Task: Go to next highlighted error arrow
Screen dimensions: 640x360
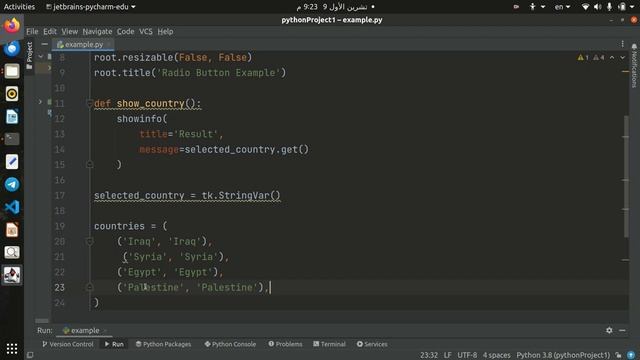Action: (622, 58)
